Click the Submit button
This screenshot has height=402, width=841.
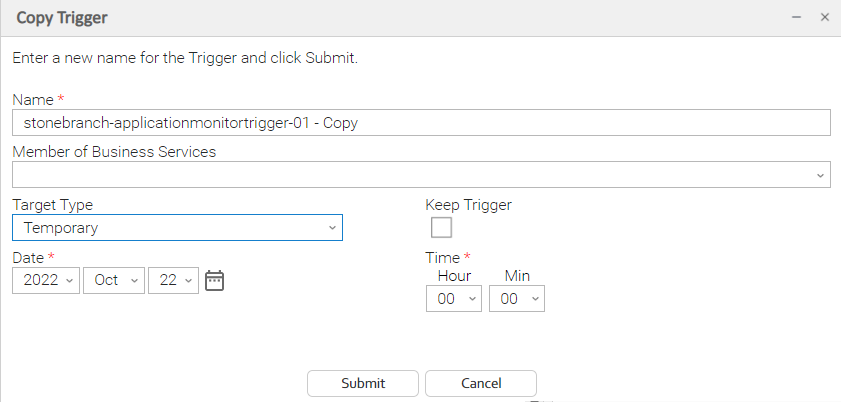[362, 383]
